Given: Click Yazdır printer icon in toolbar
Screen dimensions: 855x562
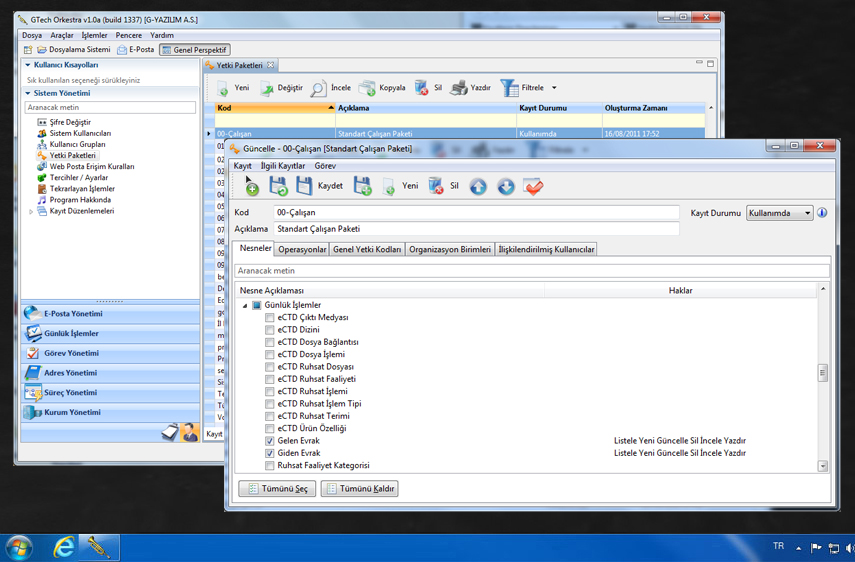Looking at the screenshot, I should (459, 88).
